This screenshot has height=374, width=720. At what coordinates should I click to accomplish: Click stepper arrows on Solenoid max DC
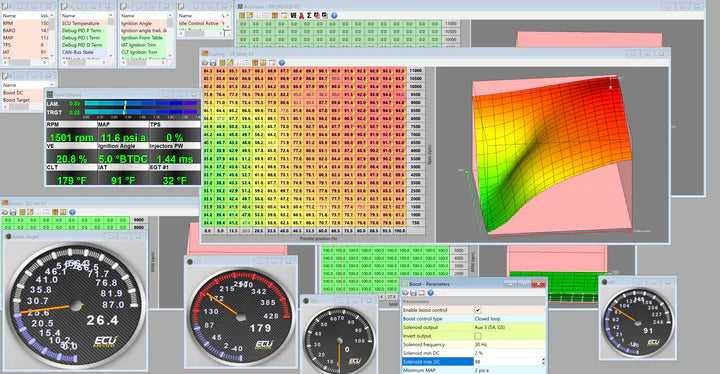pyautogui.click(x=543, y=362)
